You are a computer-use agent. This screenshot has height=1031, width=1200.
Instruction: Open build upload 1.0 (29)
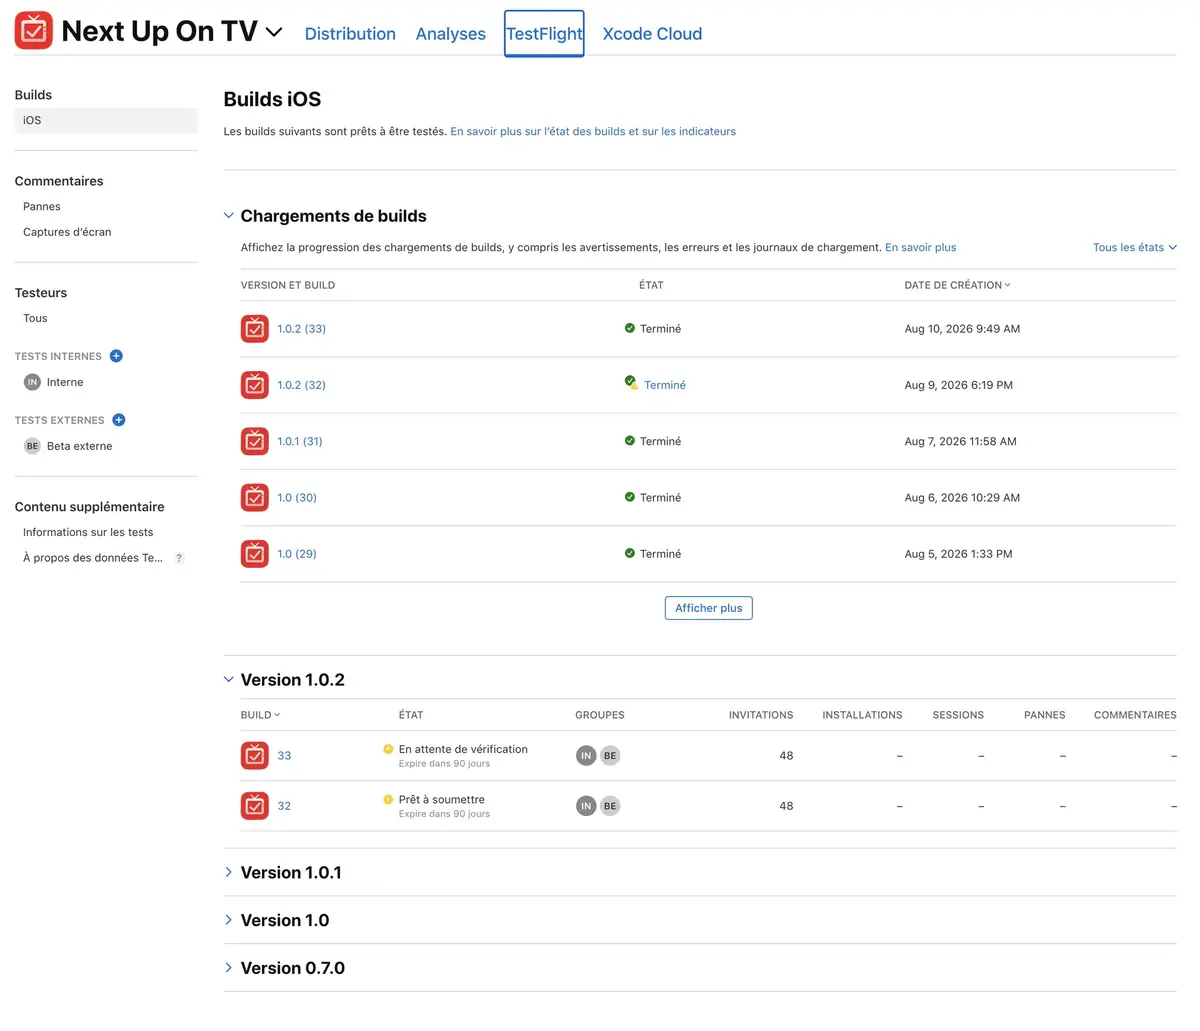[297, 553]
